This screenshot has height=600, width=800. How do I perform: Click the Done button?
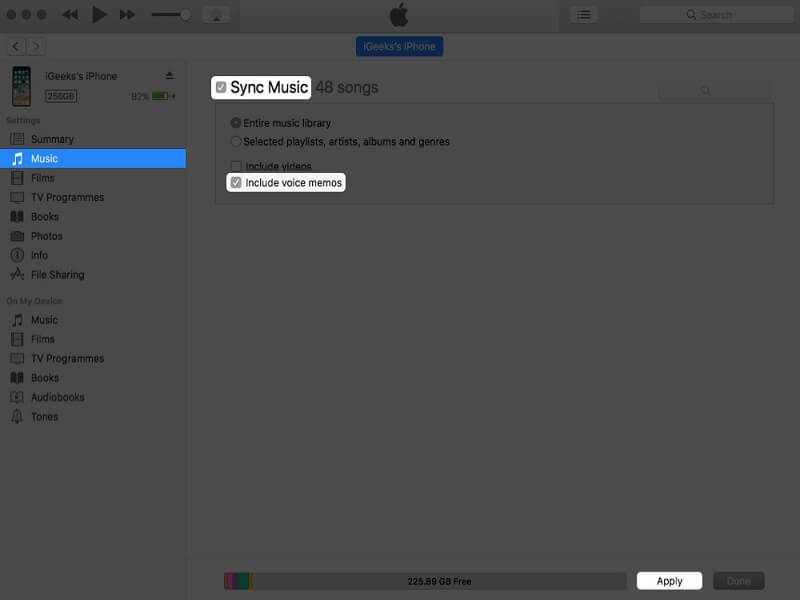point(738,581)
